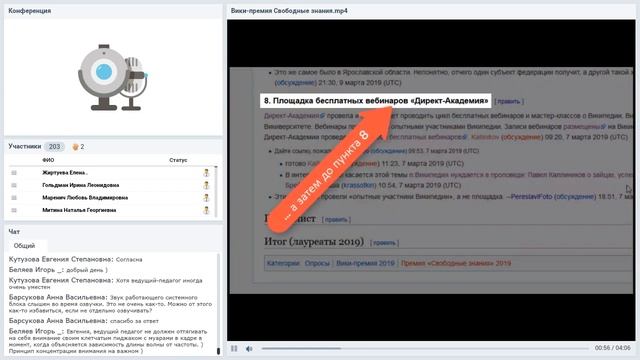Click the править link beside Итог (лауреаты 2019)
The image size is (640, 360).
[x=384, y=242]
